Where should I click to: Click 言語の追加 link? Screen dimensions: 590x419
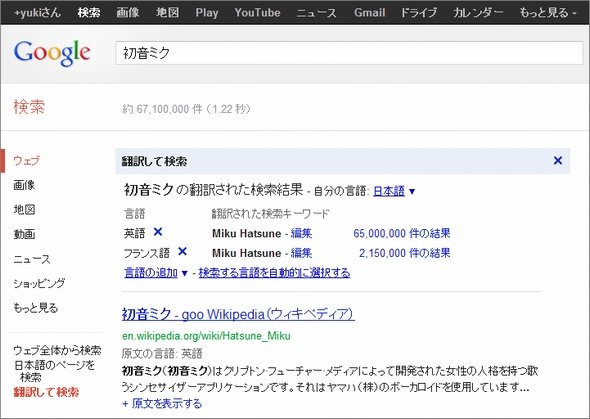(151, 272)
